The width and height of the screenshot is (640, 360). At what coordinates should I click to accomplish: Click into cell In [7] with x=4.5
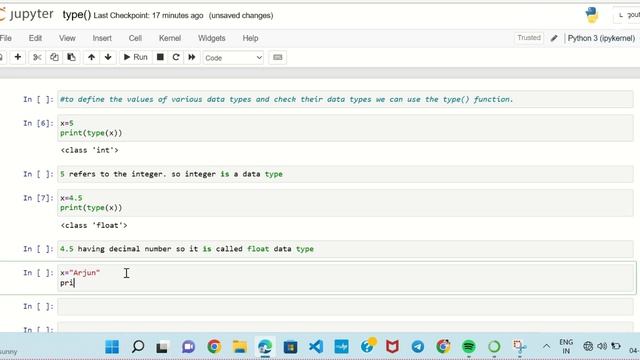(345, 203)
